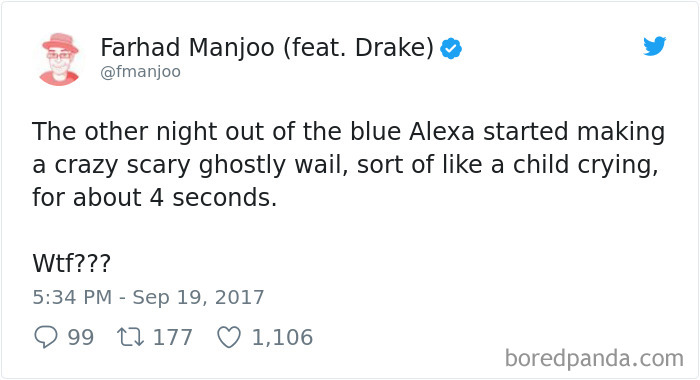Visit the boredpanda.com watermark link
The height and width of the screenshot is (380, 700).
click(594, 358)
